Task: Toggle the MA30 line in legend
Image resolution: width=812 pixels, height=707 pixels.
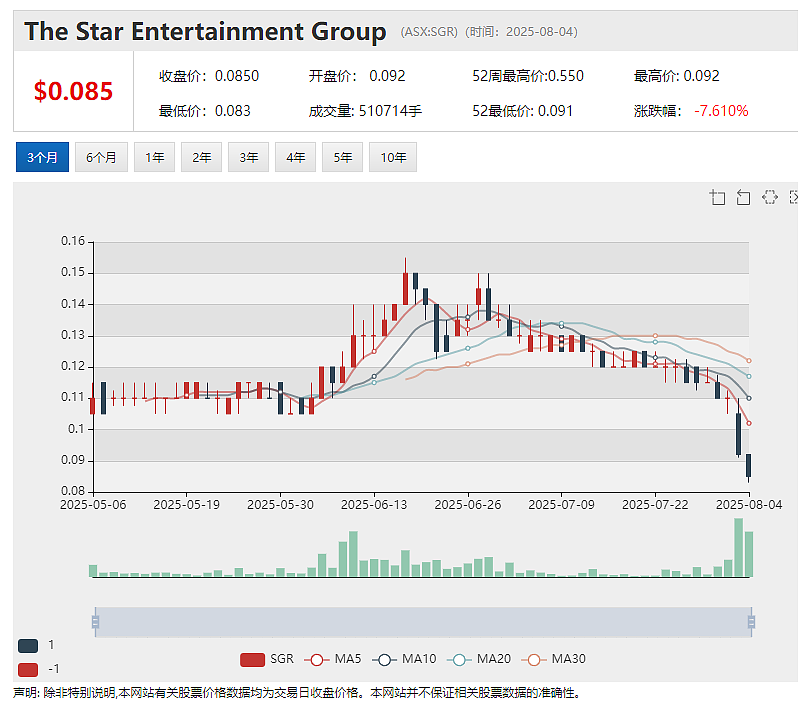Action: click(x=553, y=659)
